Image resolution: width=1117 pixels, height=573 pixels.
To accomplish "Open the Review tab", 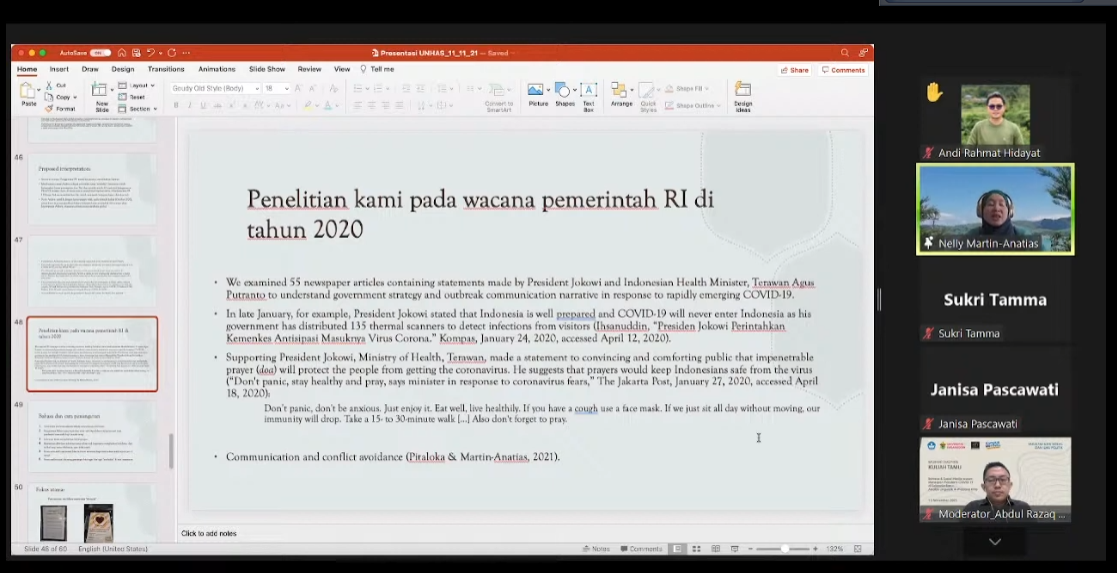I will 309,69.
